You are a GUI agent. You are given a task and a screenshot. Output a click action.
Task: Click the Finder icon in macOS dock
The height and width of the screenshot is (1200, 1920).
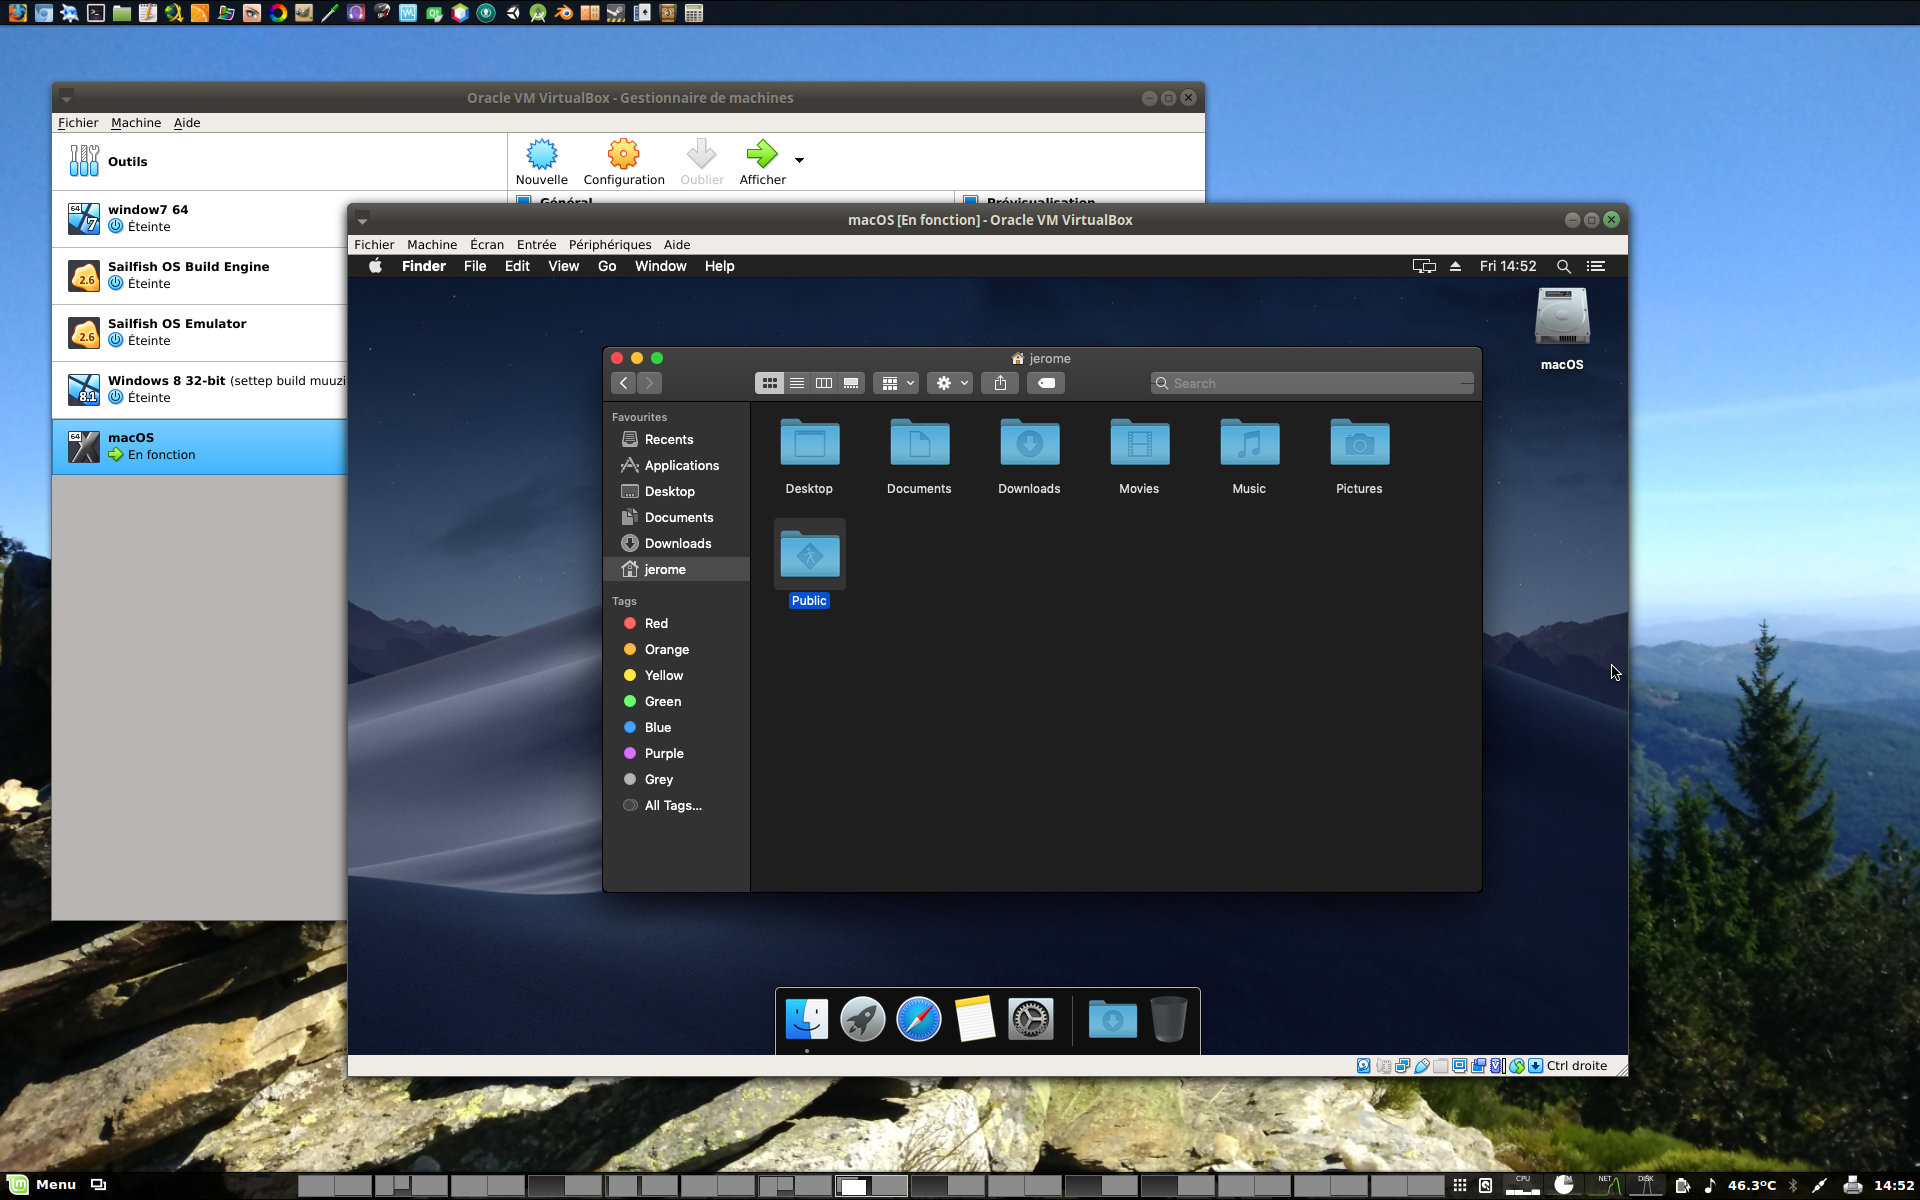806,1019
